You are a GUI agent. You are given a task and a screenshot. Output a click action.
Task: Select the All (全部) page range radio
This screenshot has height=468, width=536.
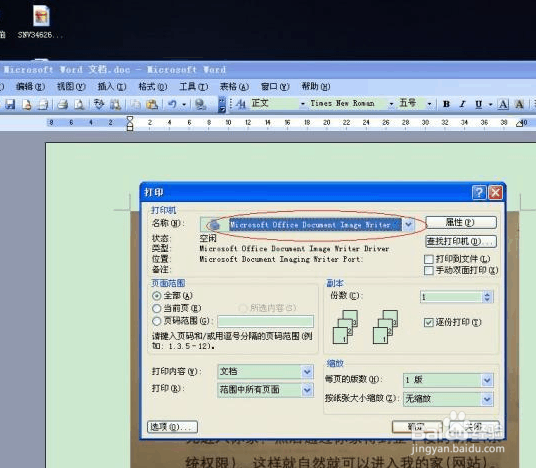[157, 296]
